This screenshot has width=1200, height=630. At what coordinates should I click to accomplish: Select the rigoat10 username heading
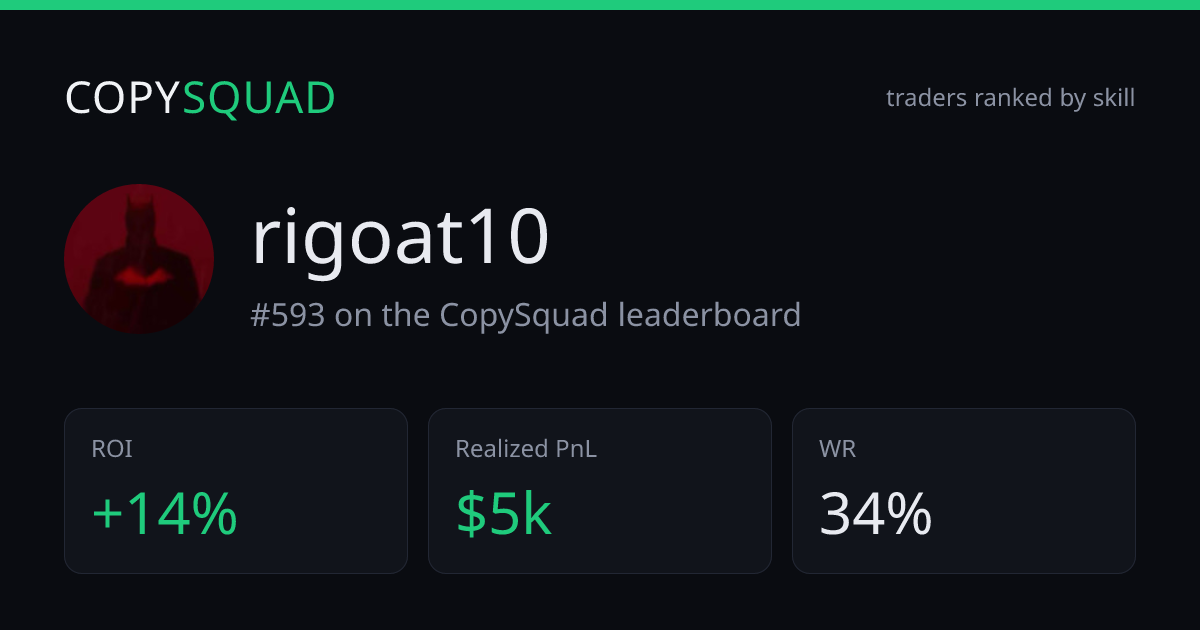pos(400,240)
